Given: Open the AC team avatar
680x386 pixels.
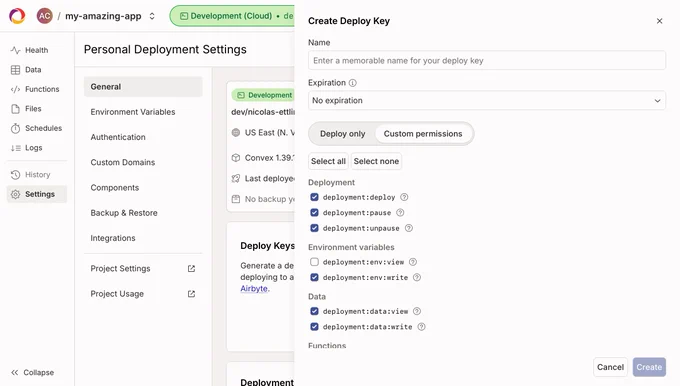Looking at the screenshot, I should point(44,16).
